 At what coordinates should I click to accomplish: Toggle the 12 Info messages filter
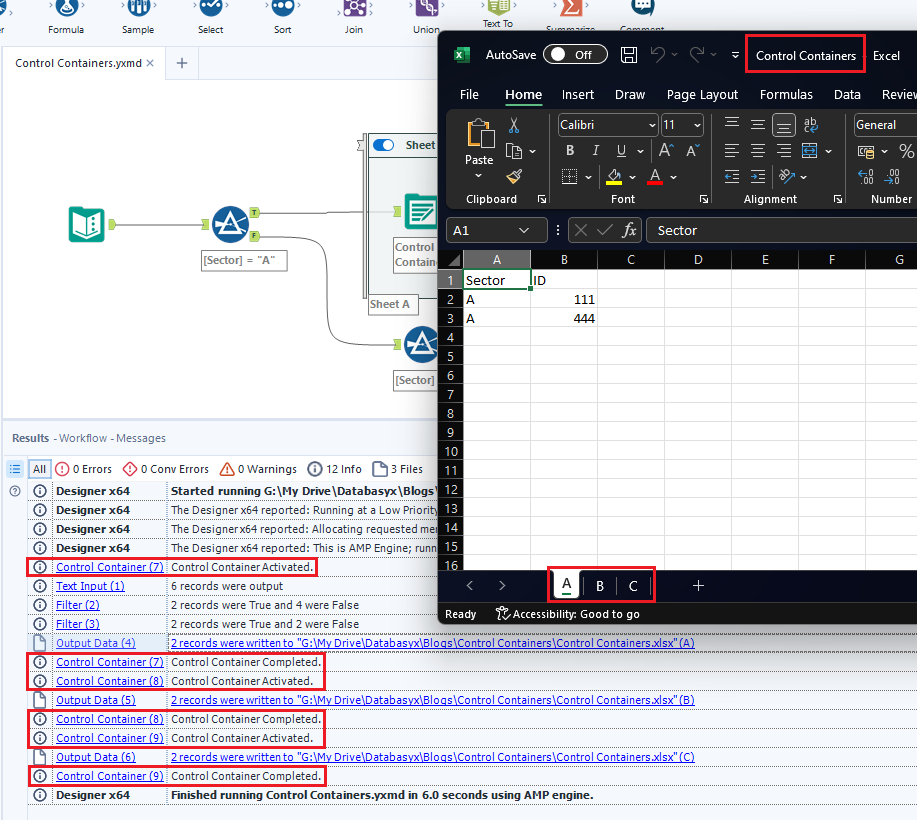coord(335,468)
